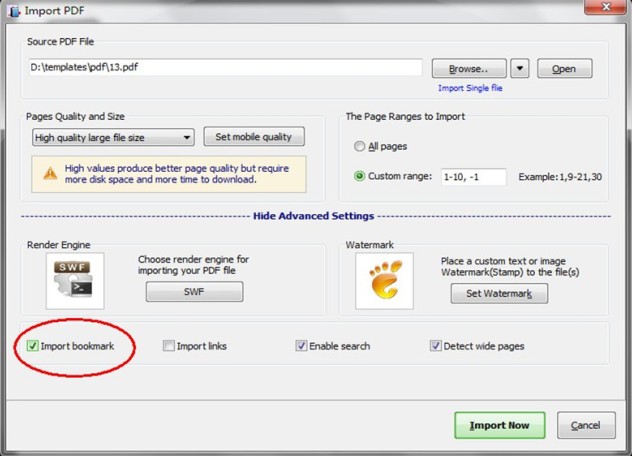Toggle the Detect wide pages checkbox
This screenshot has width=632, height=456.
click(x=435, y=346)
